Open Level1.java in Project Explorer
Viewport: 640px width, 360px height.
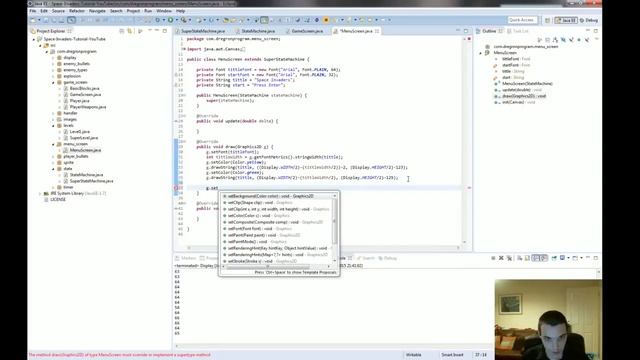tap(80, 132)
